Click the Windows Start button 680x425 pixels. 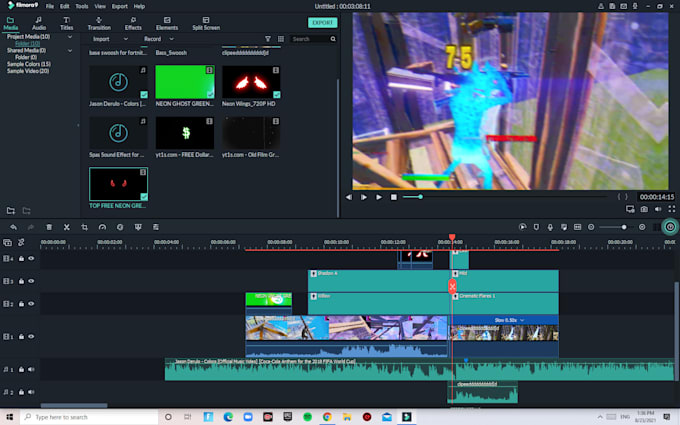pos(10,417)
